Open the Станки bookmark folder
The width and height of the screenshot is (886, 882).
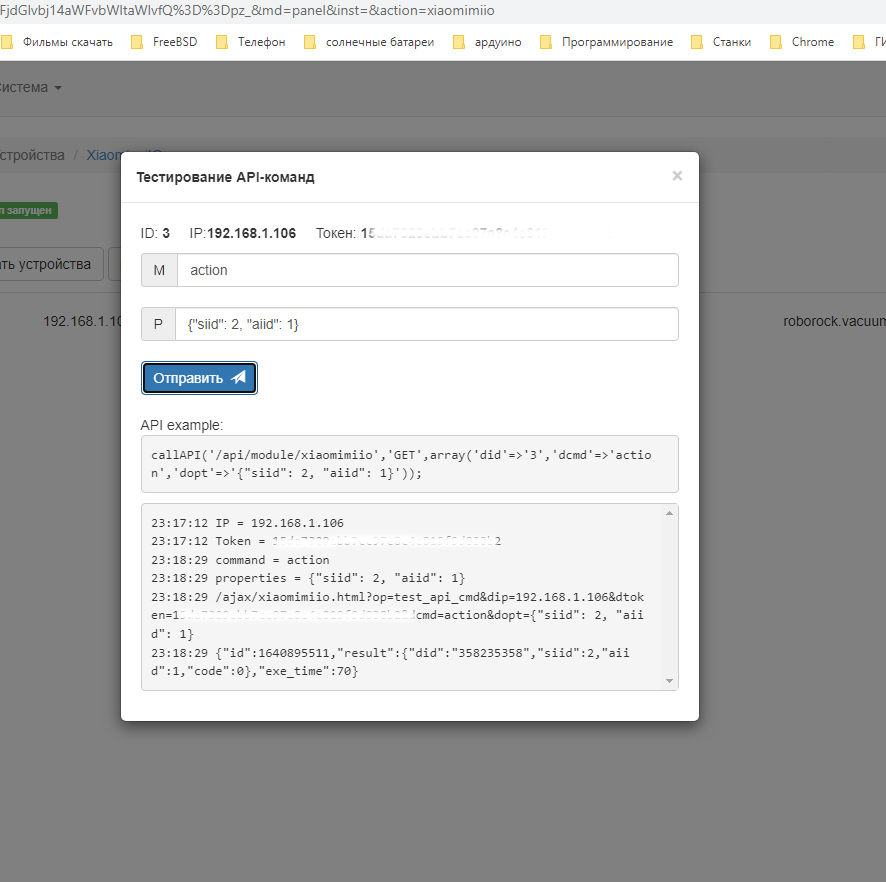click(x=731, y=42)
